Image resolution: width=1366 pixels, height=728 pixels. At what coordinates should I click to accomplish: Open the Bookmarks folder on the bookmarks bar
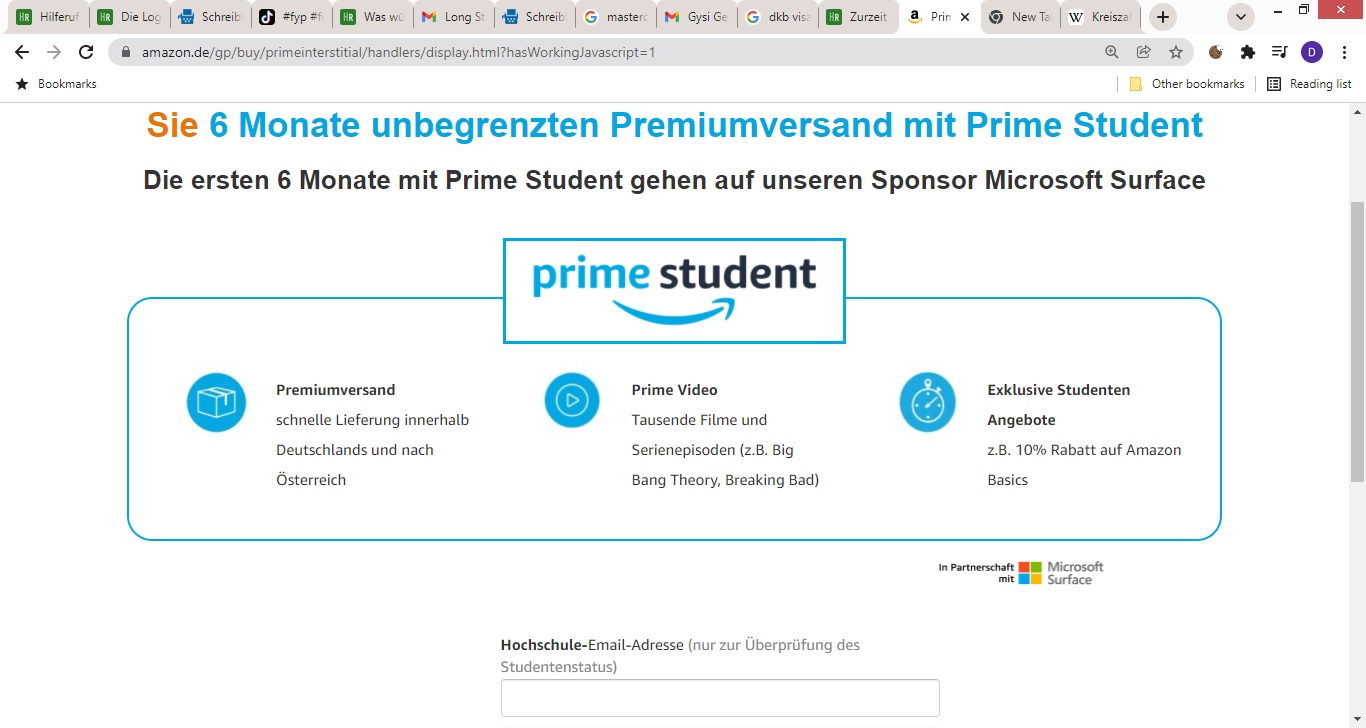coord(56,84)
